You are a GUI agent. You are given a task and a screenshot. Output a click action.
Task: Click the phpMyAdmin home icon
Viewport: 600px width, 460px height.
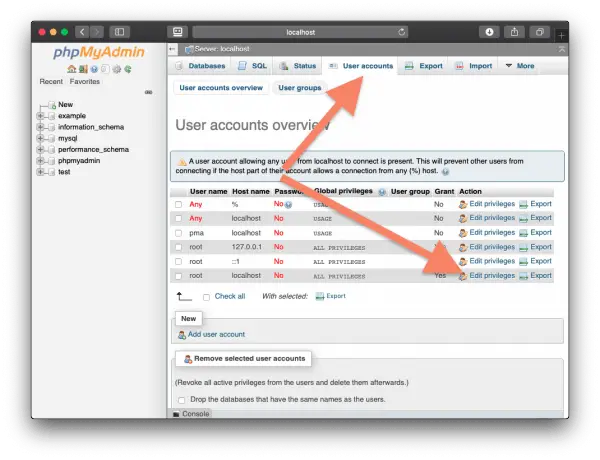(x=72, y=69)
